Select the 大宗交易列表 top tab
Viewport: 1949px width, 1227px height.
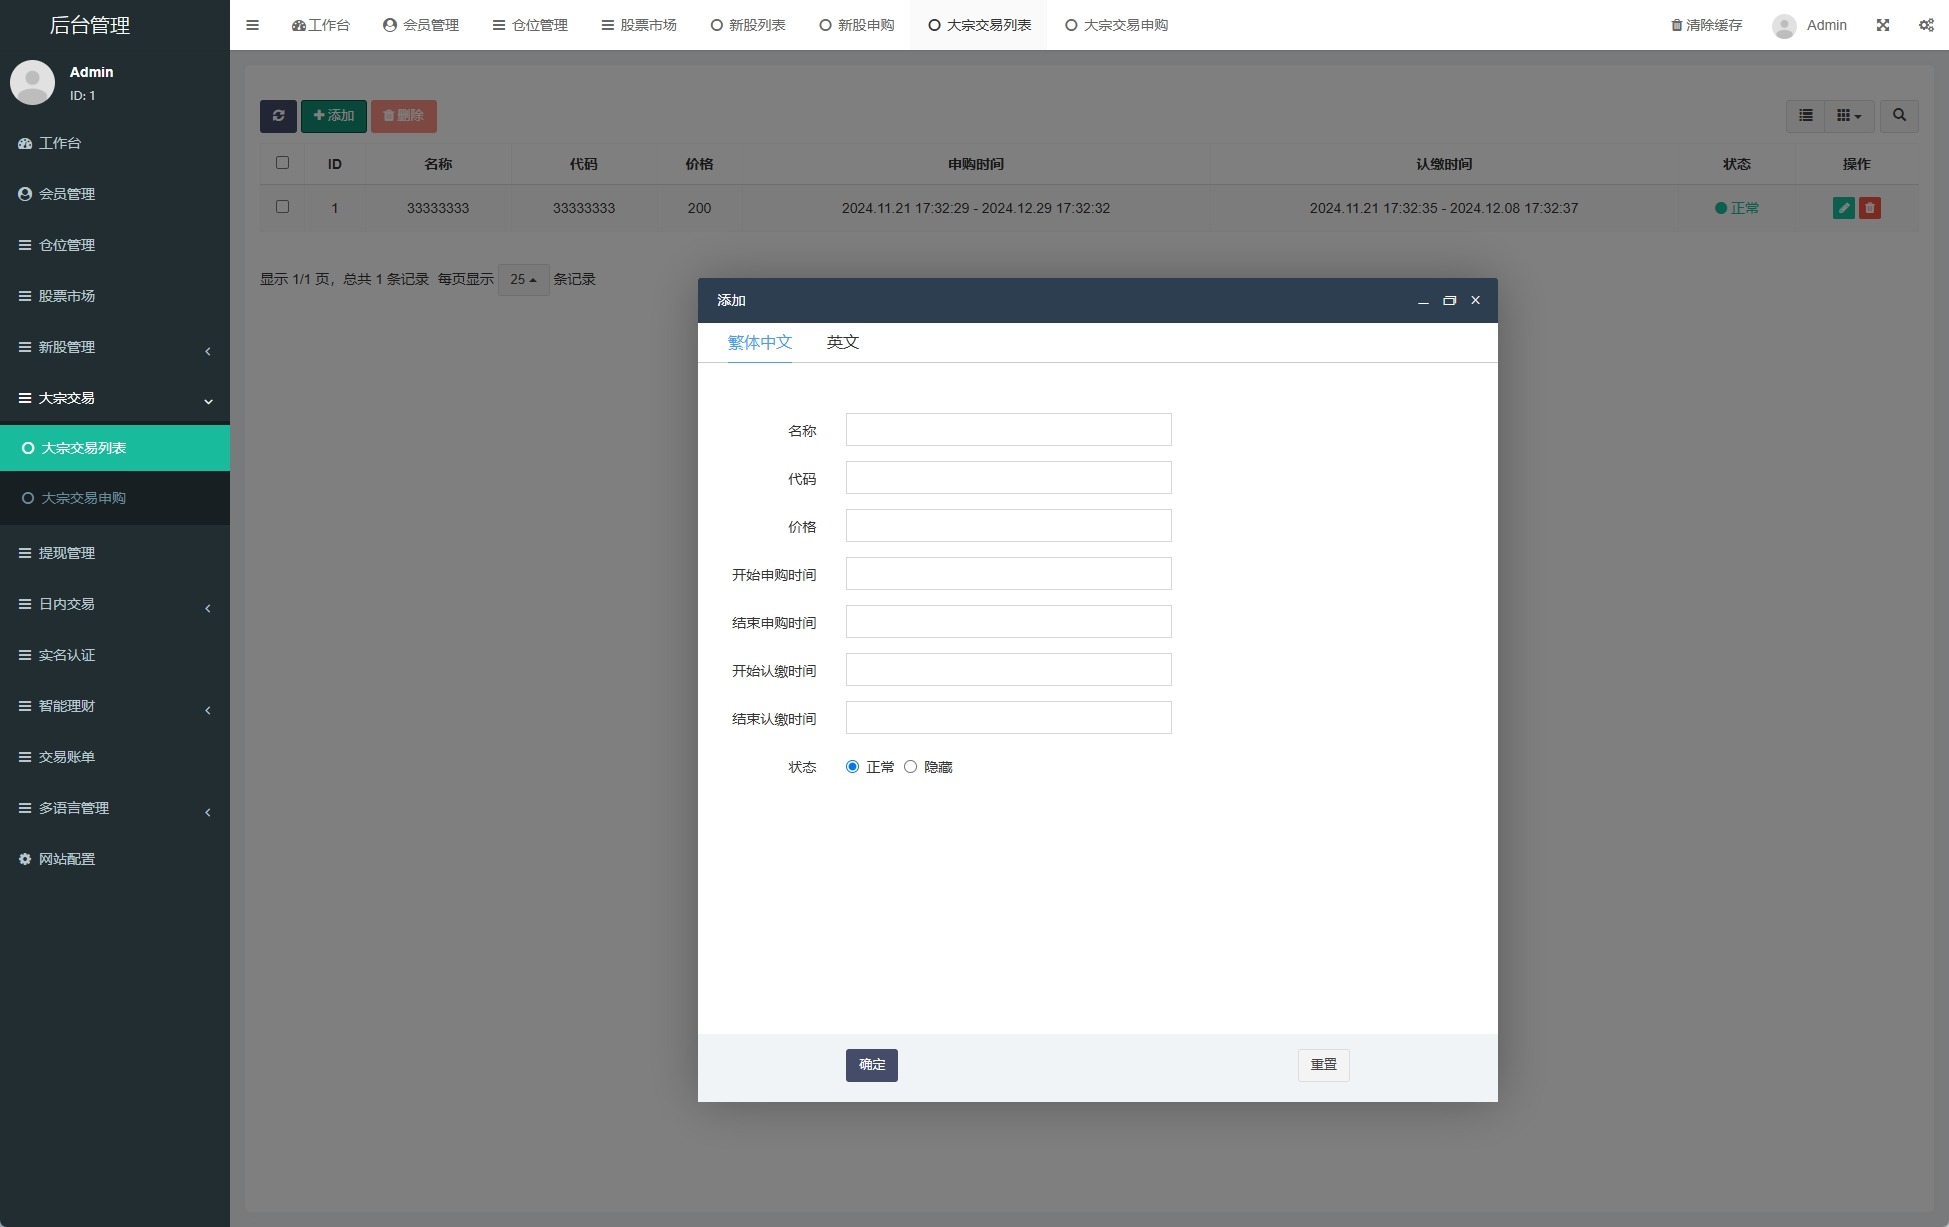pos(979,25)
